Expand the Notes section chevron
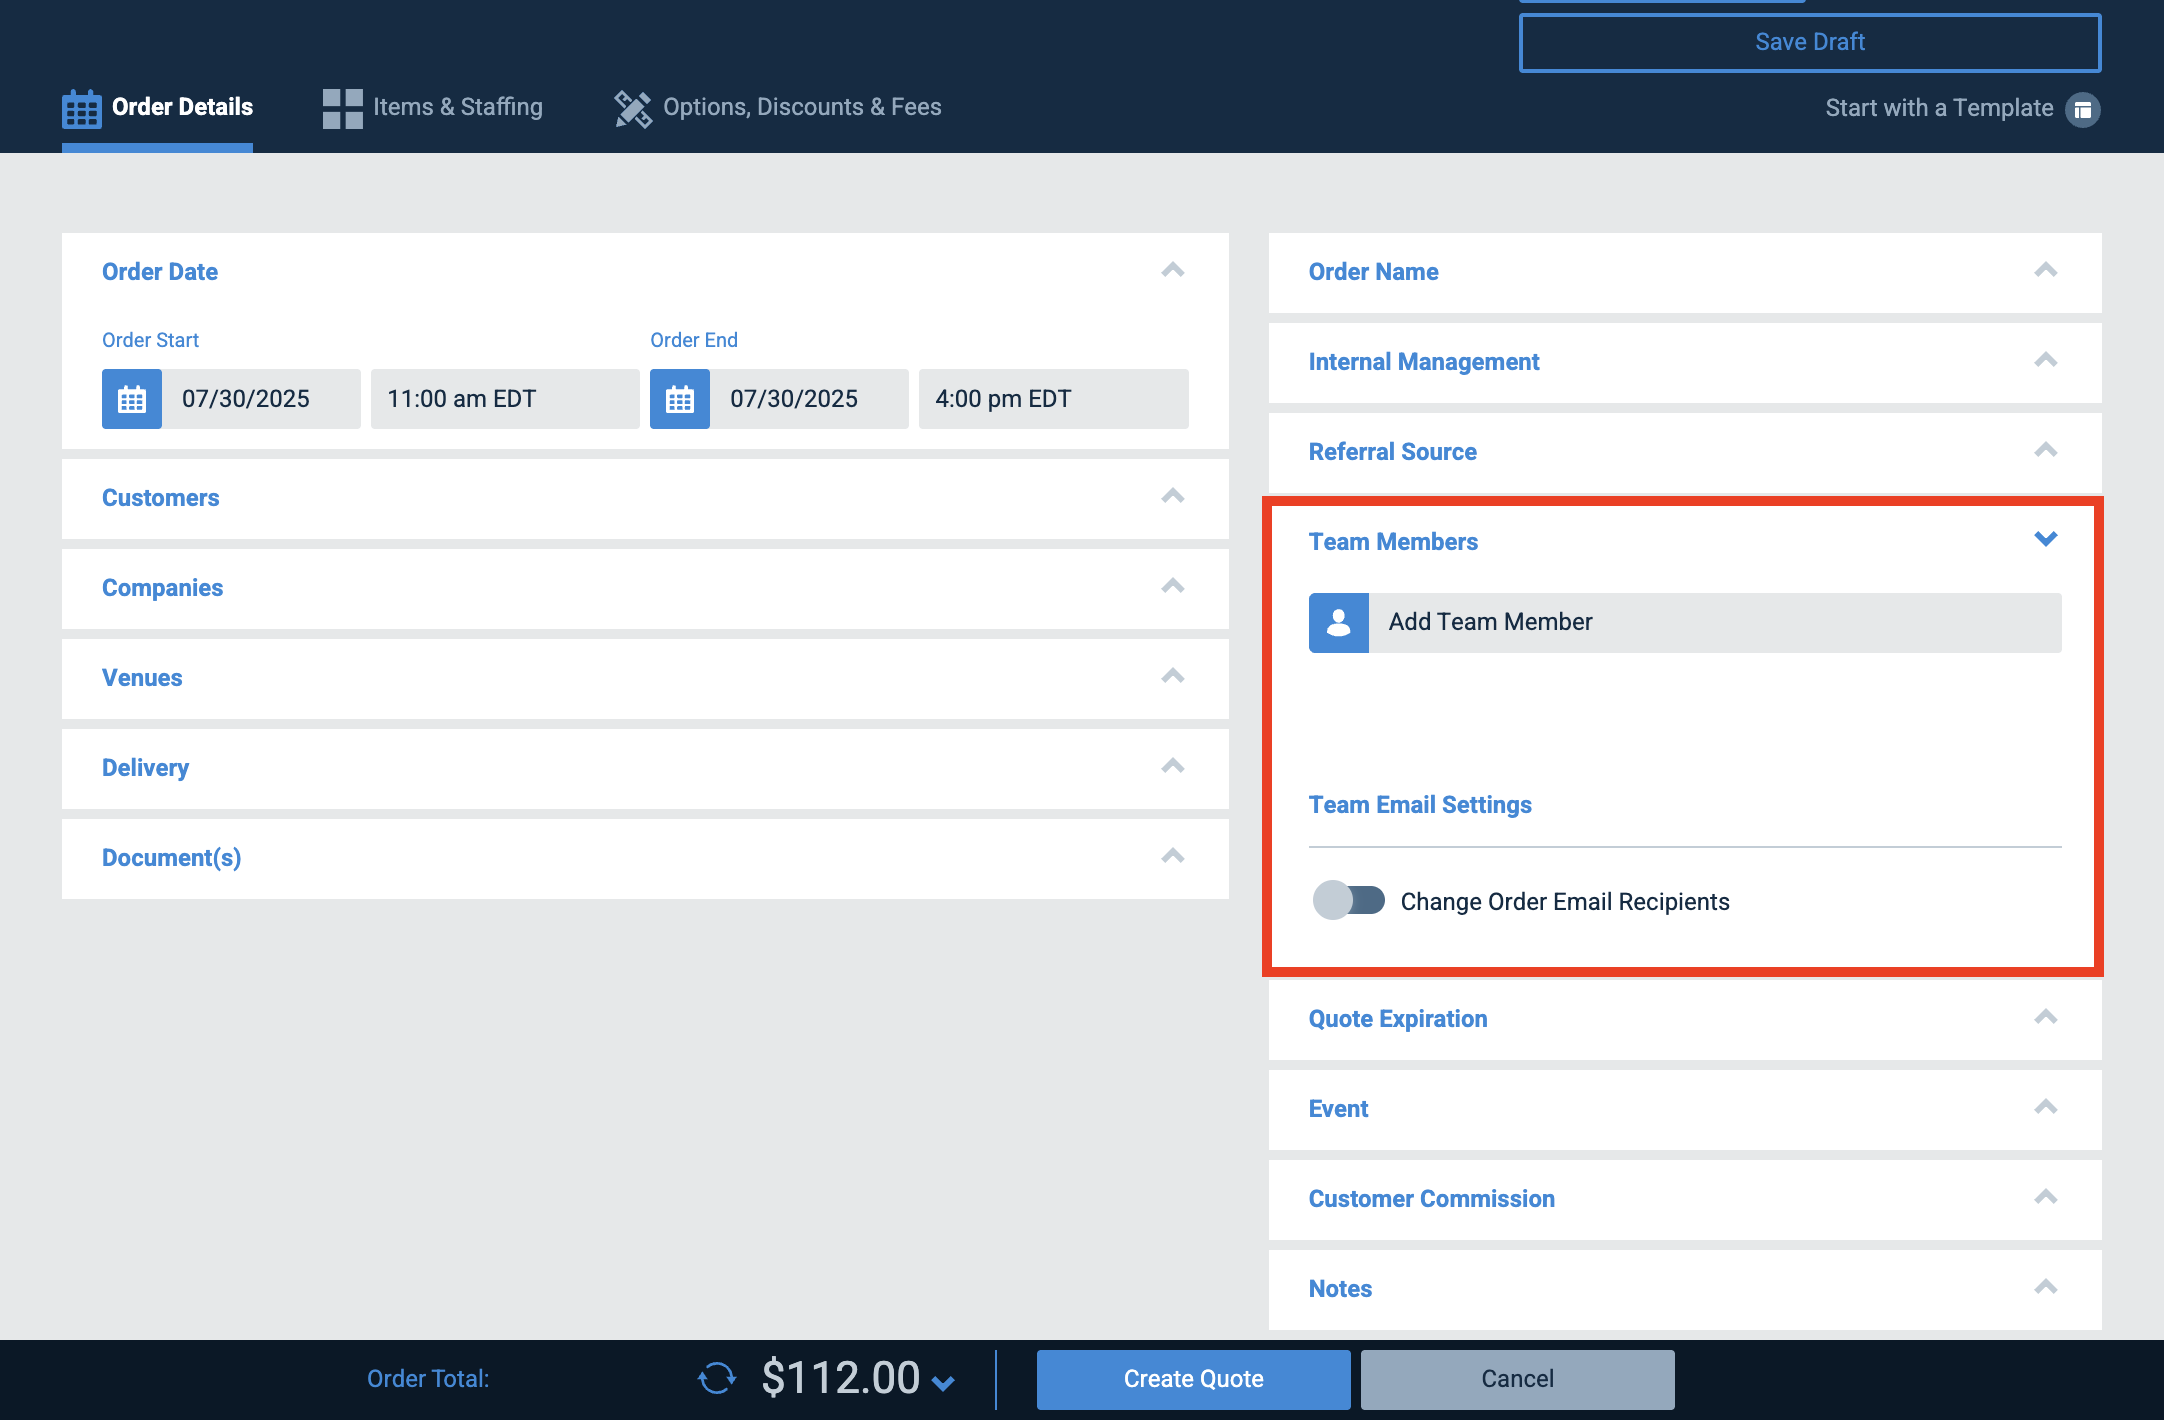The image size is (2164, 1420). coord(2046,1287)
